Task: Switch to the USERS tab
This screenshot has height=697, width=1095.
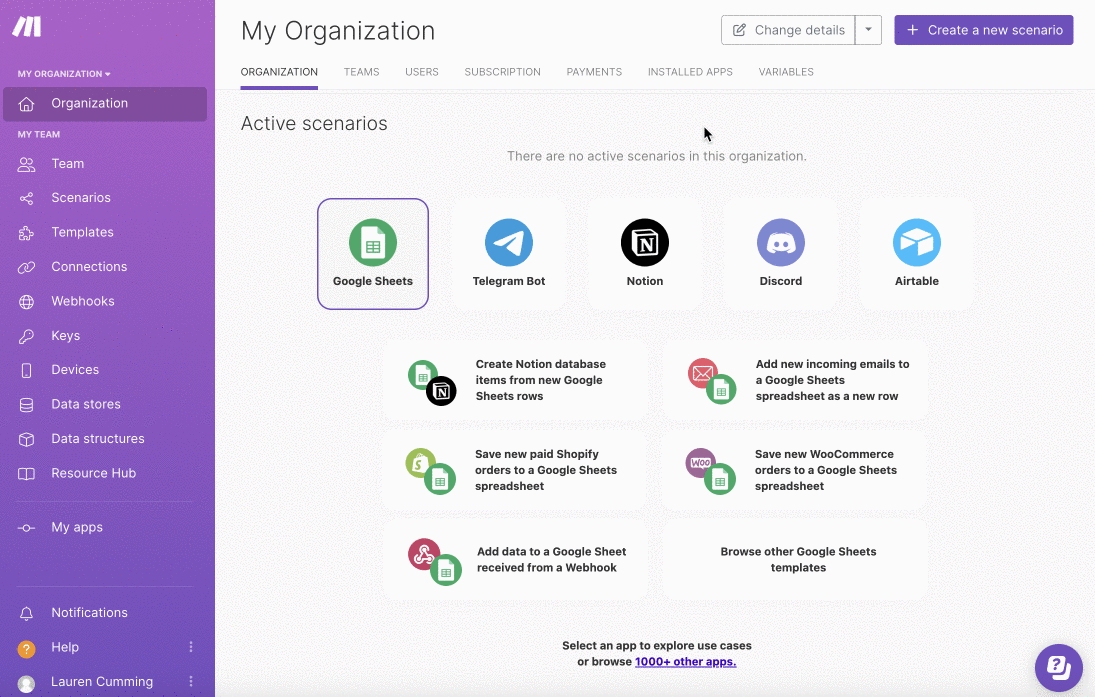Action: tap(422, 72)
